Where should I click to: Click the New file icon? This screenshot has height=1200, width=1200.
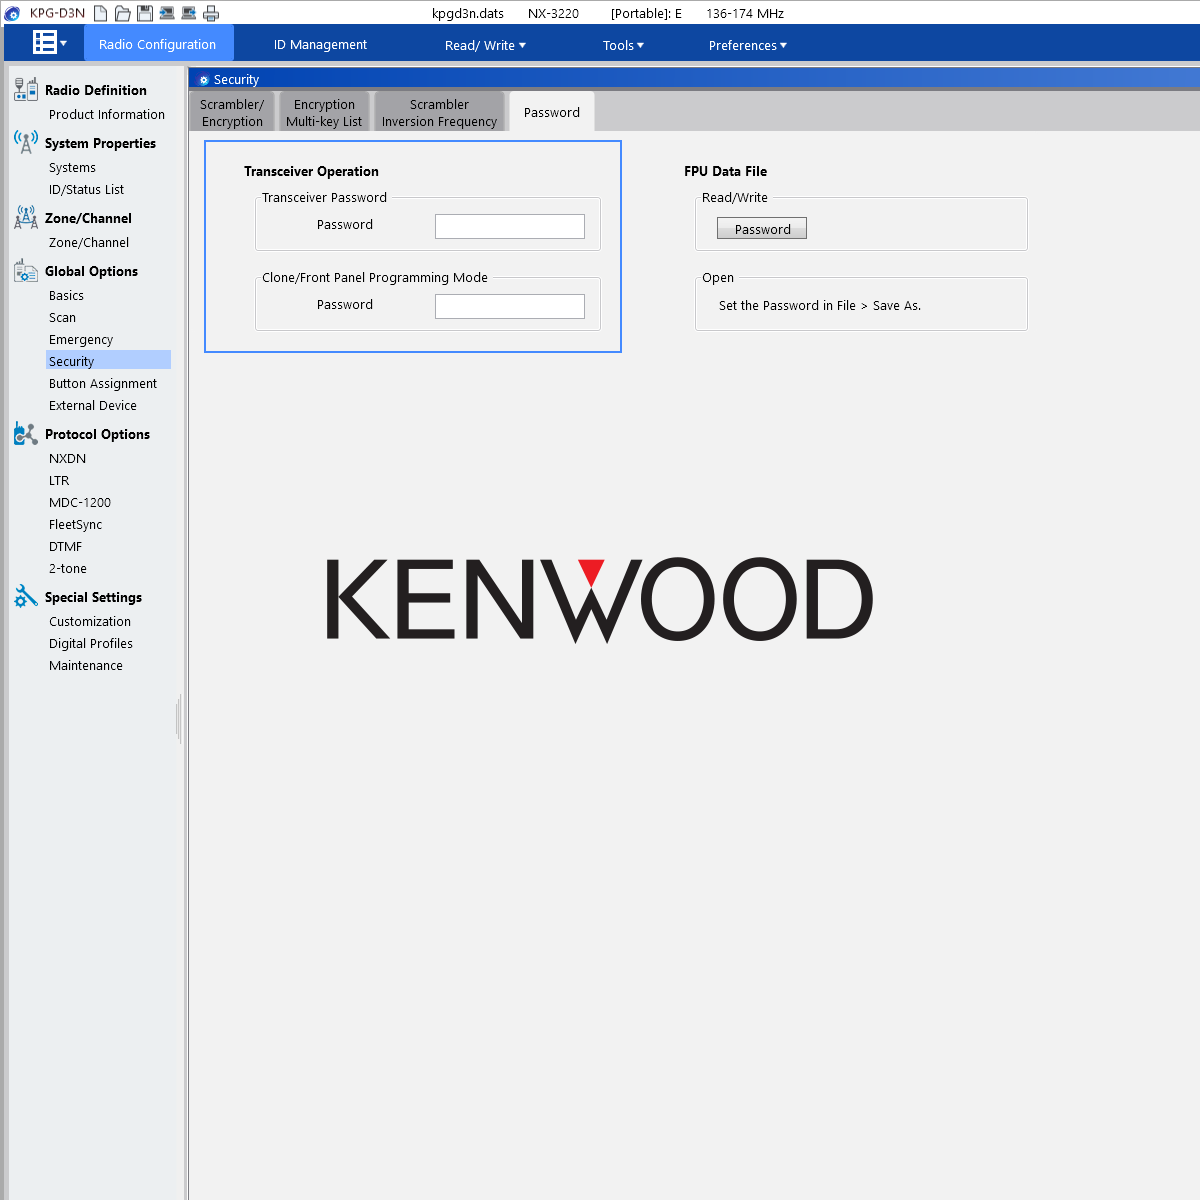(100, 13)
